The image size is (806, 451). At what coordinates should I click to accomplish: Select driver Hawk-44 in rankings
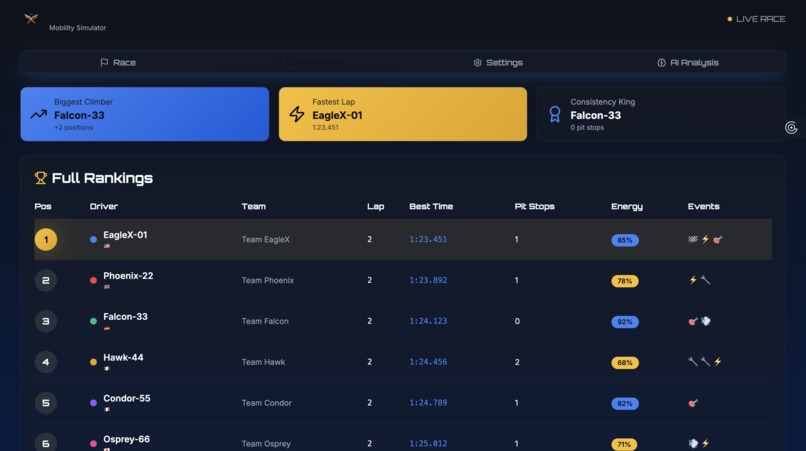pyautogui.click(x=123, y=357)
